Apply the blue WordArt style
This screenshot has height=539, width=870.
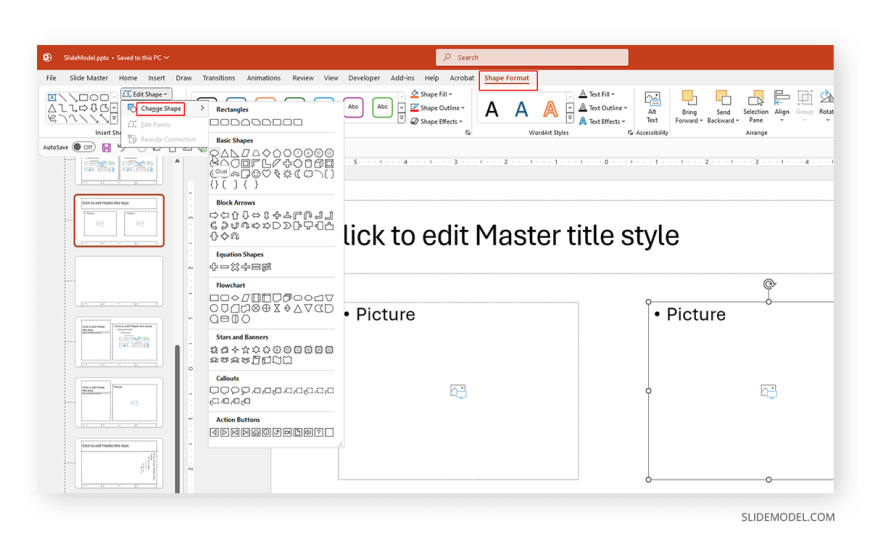521,109
